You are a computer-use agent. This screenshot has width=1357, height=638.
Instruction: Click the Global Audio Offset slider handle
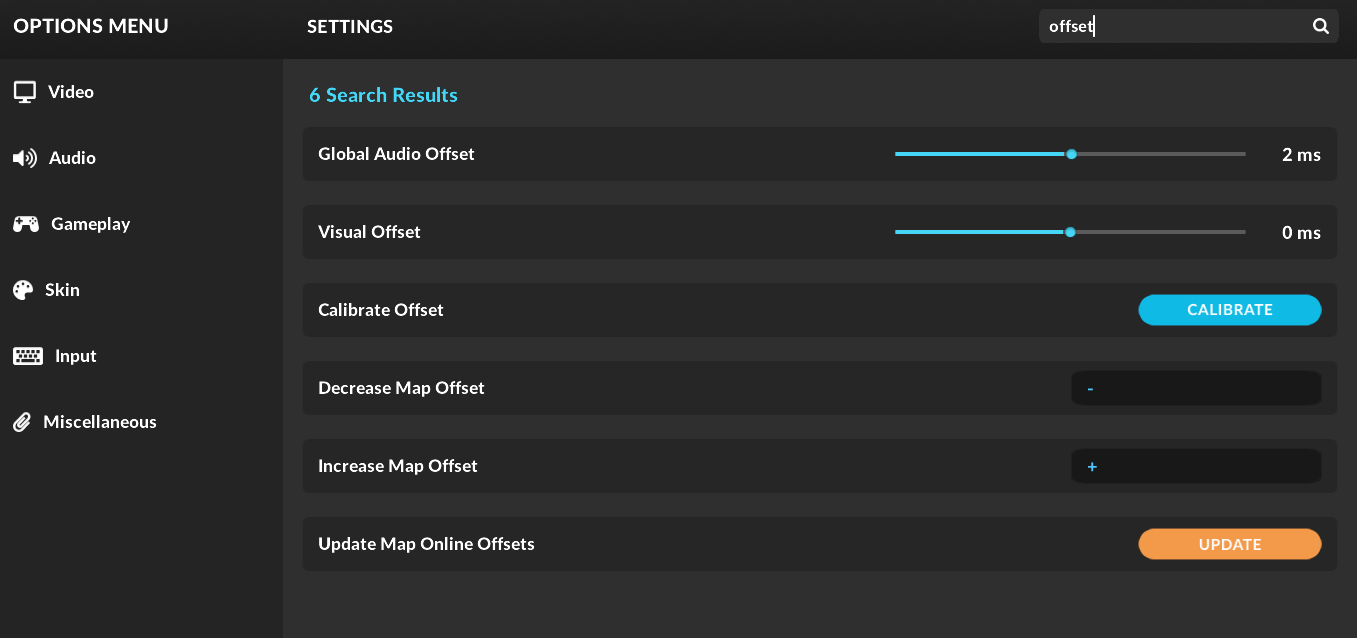pyautogui.click(x=1071, y=154)
